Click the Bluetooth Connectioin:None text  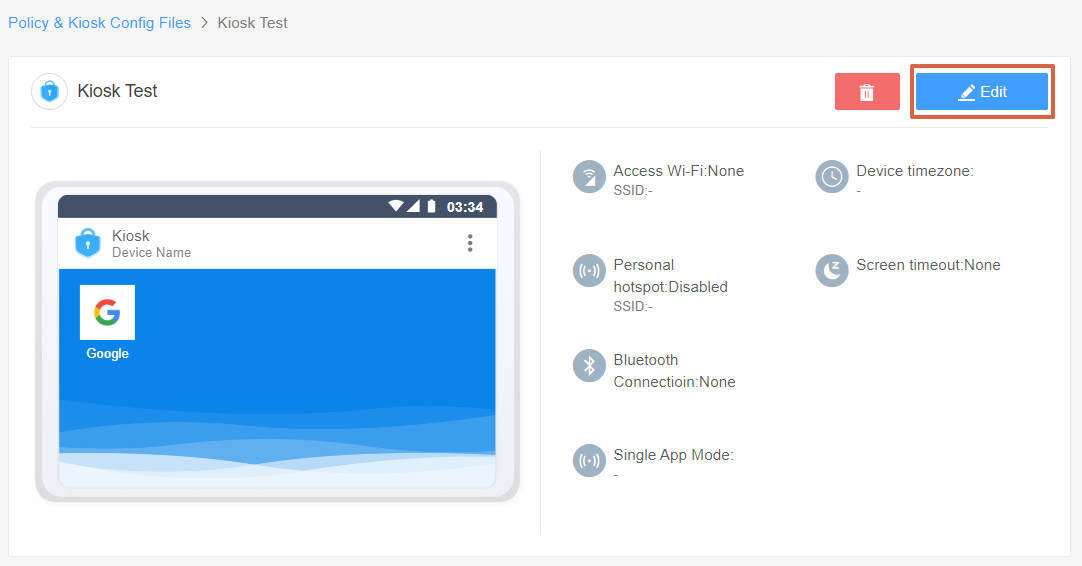coord(674,371)
